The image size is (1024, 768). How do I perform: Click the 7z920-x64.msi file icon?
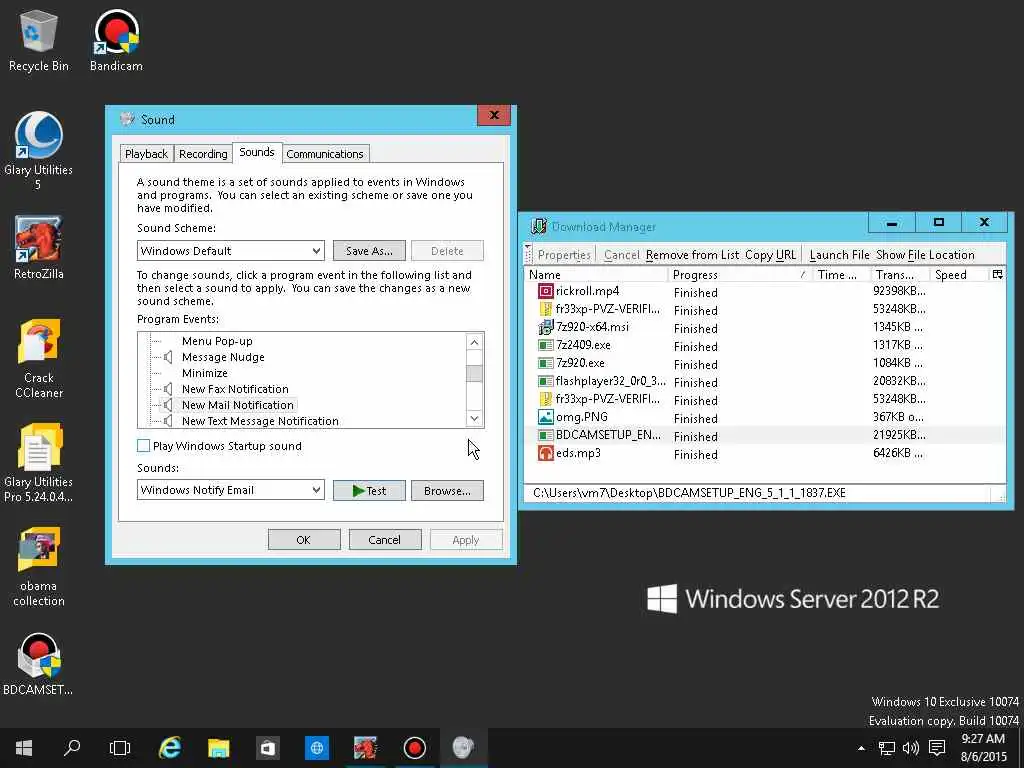click(x=545, y=327)
